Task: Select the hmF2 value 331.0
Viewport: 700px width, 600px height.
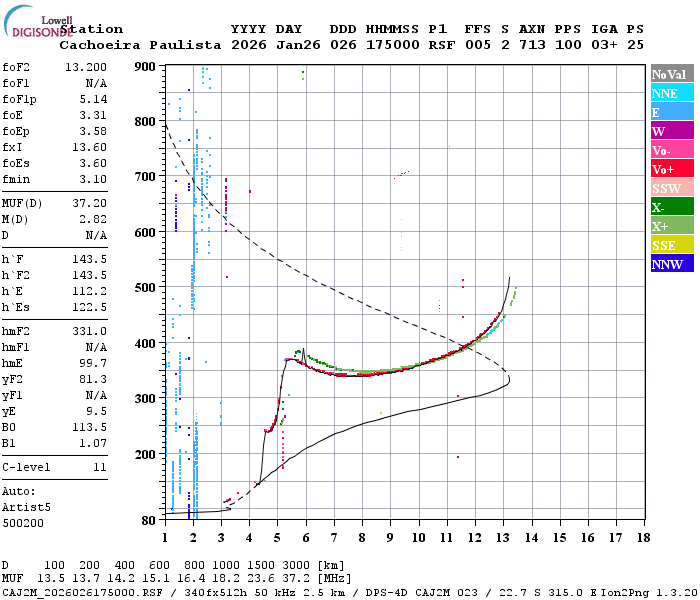Action: [x=90, y=331]
